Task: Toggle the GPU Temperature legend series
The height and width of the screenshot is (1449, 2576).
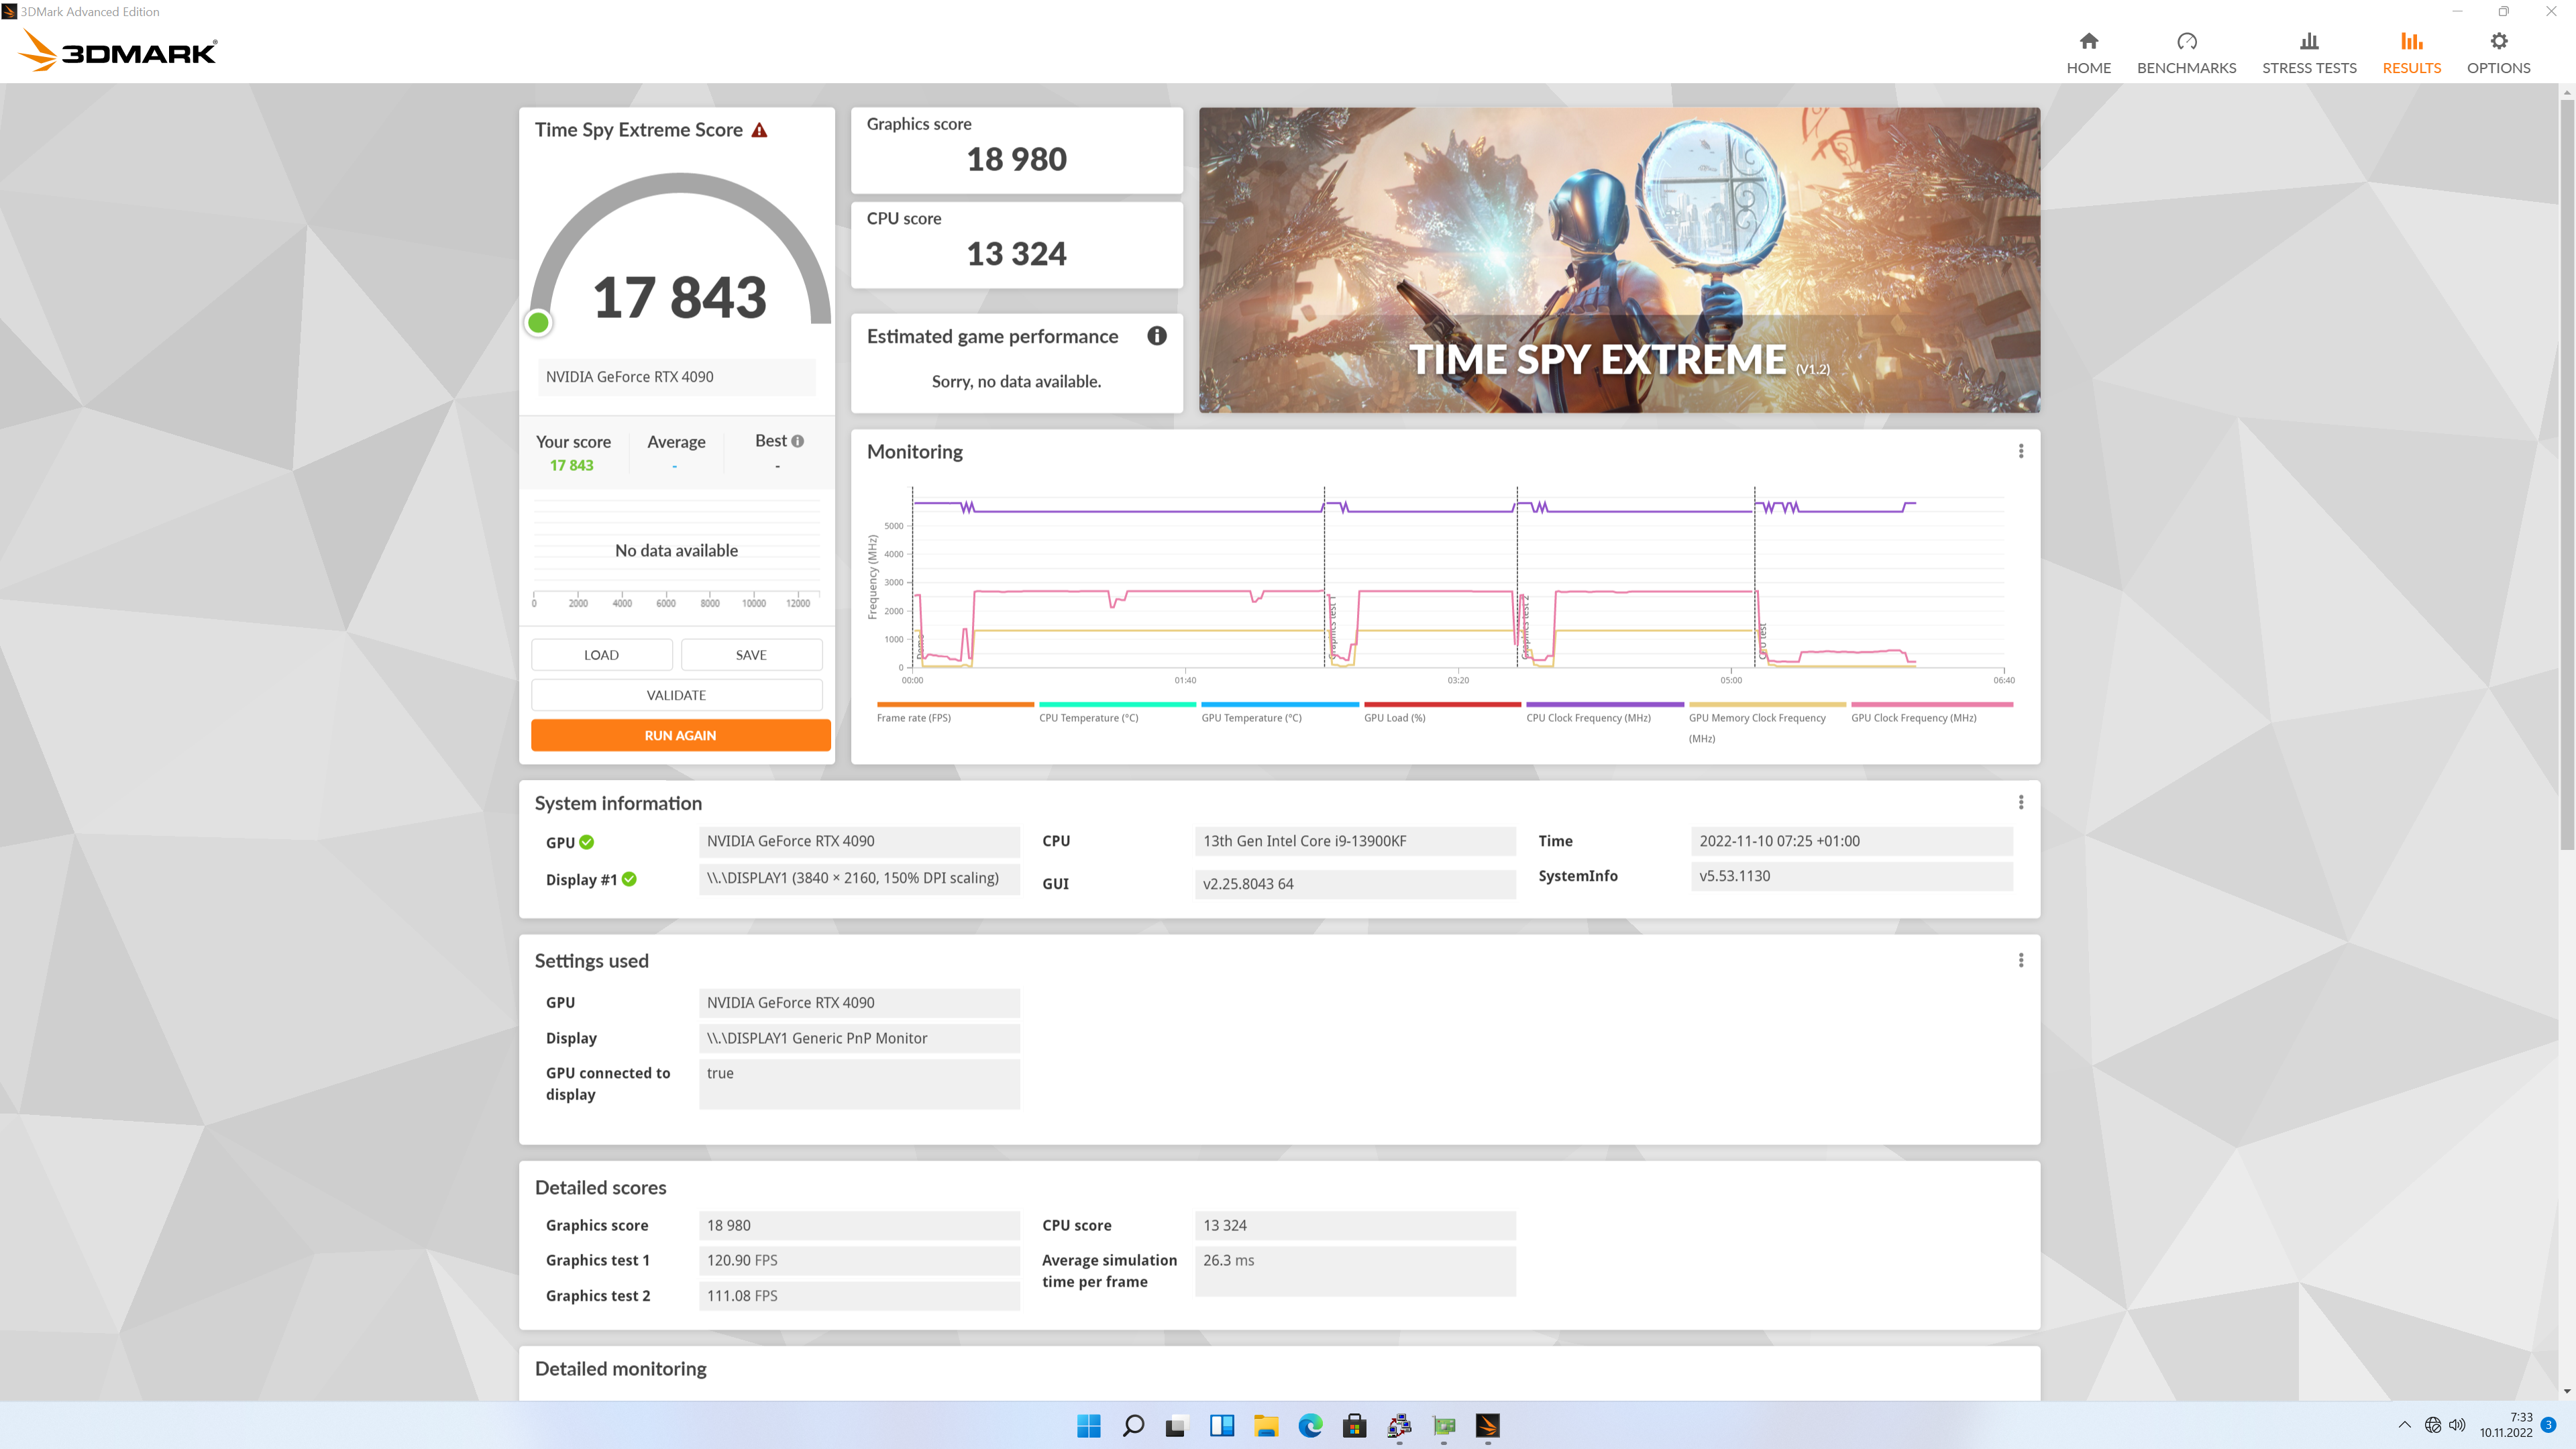Action: pos(1279,713)
